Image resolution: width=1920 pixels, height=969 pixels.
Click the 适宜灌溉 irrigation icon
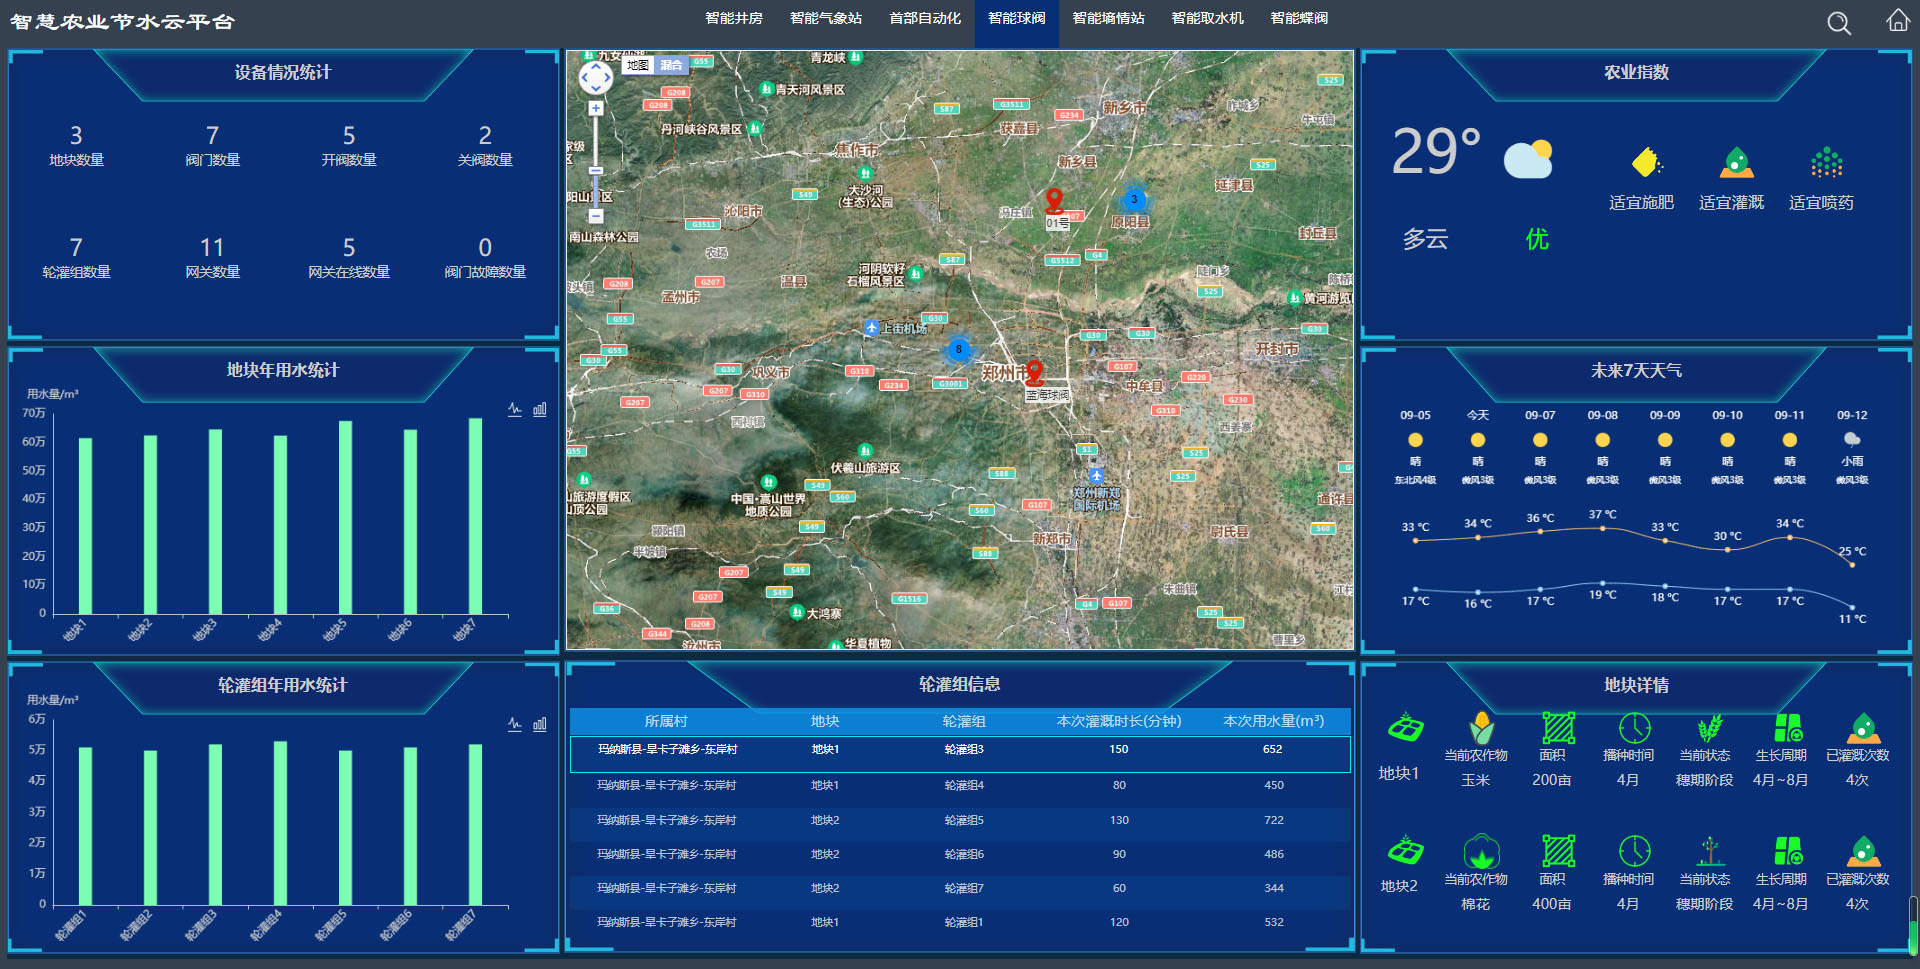coord(1736,163)
